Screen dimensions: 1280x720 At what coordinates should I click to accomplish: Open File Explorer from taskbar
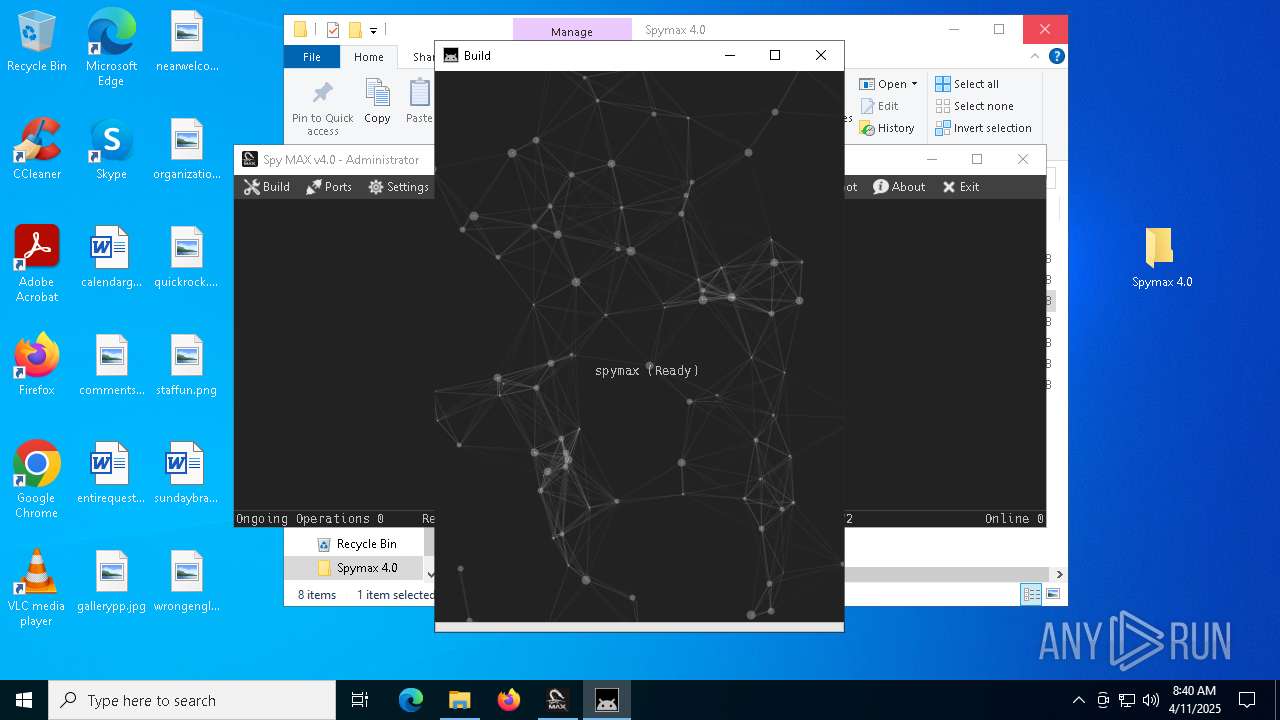[459, 700]
